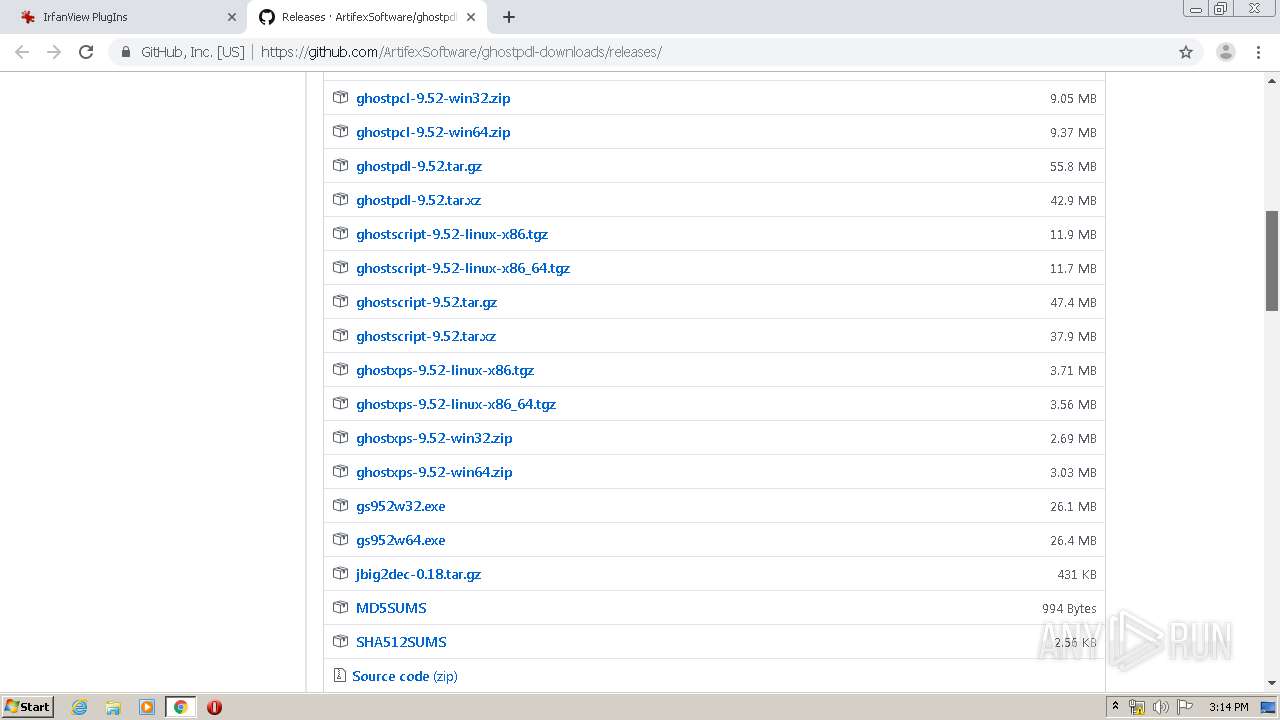Download ghostpdl-9.52.tar.xz
Image resolution: width=1280 pixels, height=720 pixels.
(x=418, y=200)
